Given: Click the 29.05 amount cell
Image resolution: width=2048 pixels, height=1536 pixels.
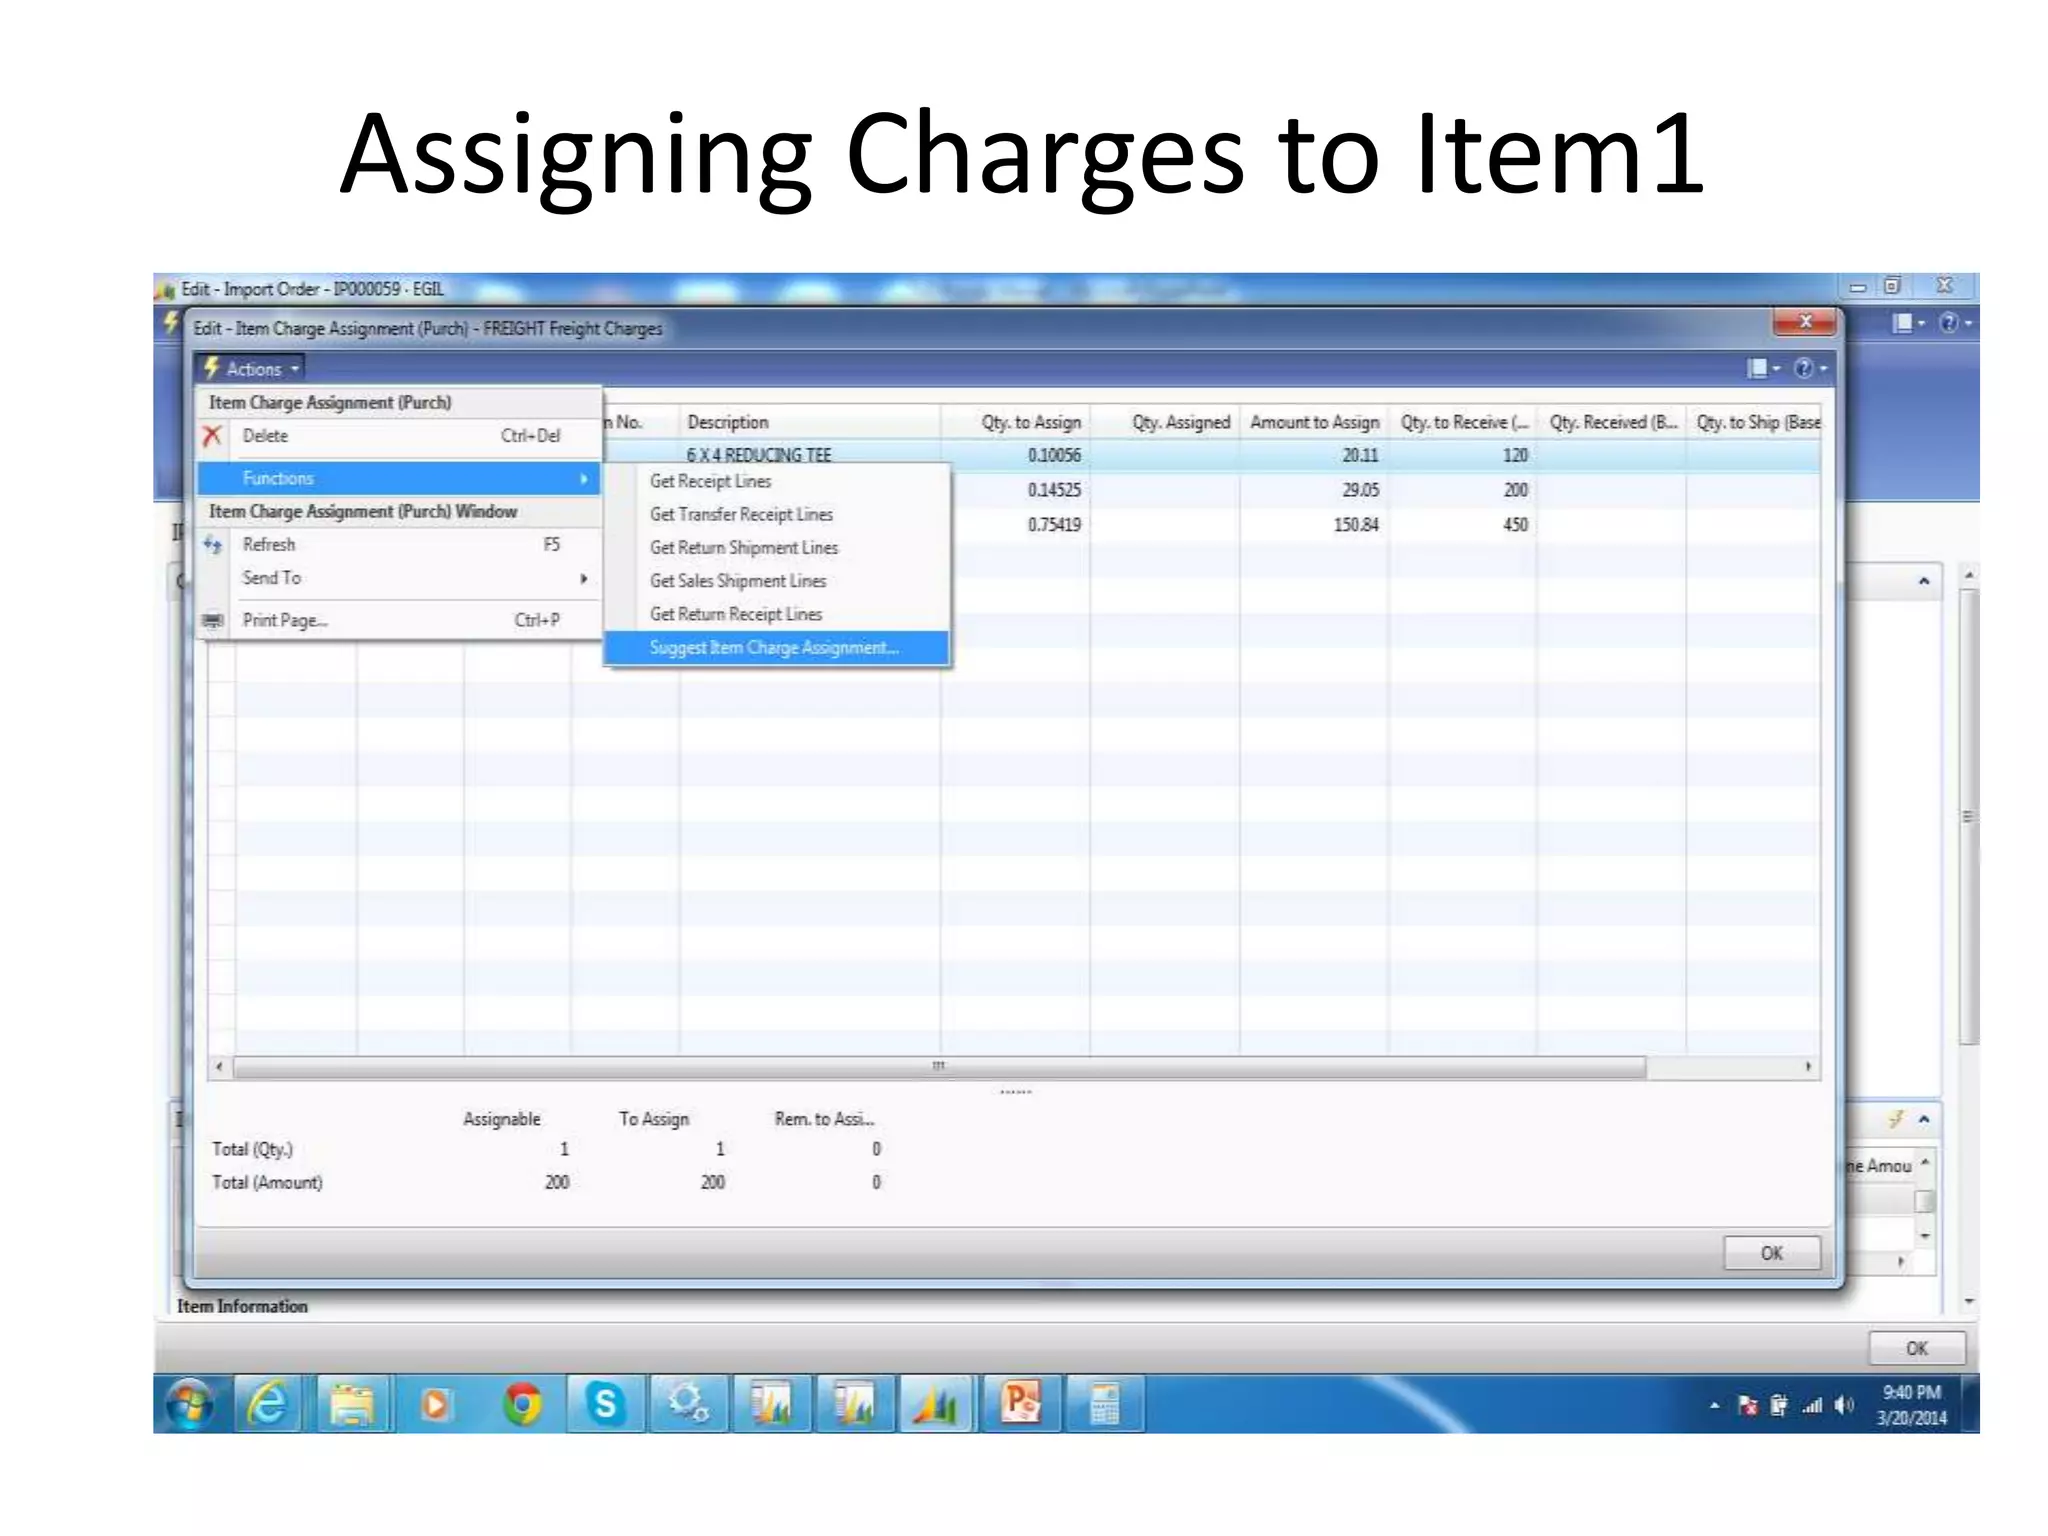Looking at the screenshot, I should point(1313,490).
